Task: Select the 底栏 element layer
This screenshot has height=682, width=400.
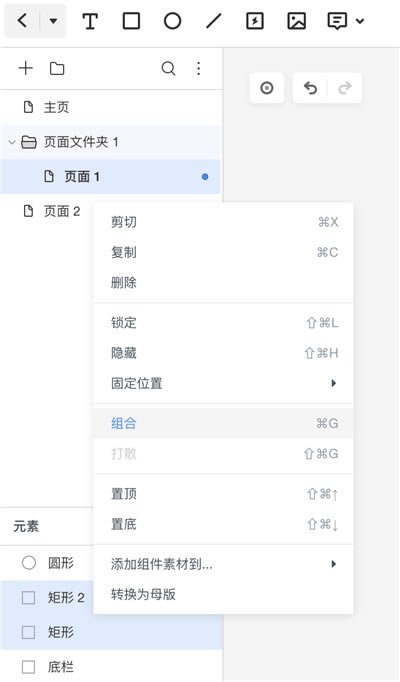Action: click(x=111, y=667)
